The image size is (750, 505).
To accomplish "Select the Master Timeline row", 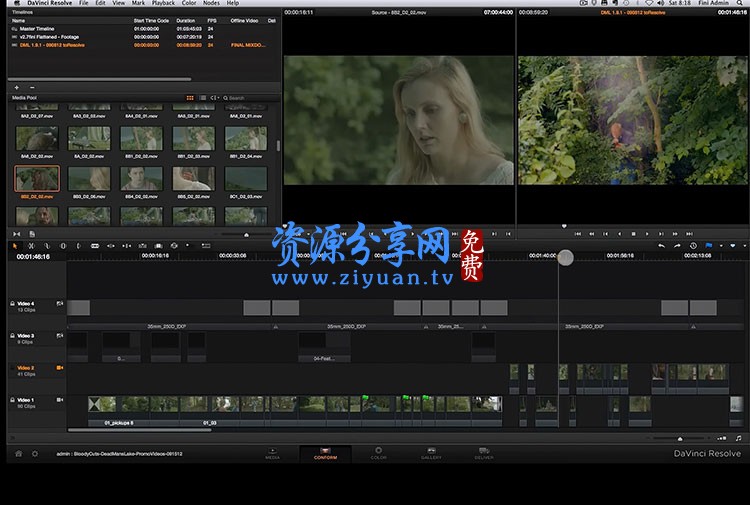I will click(x=143, y=29).
